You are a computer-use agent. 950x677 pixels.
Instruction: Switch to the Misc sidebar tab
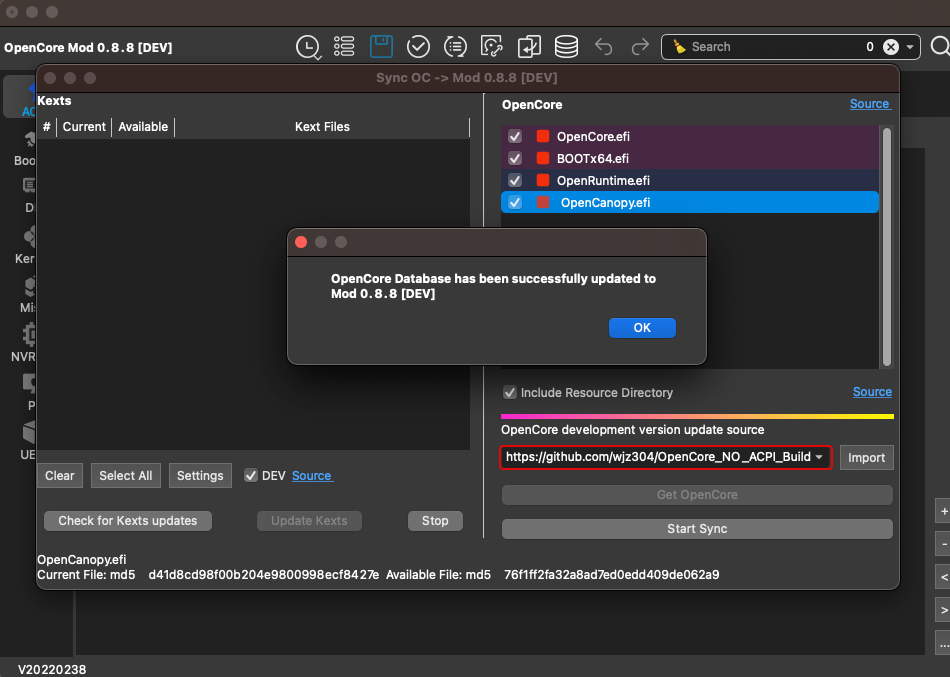27,295
